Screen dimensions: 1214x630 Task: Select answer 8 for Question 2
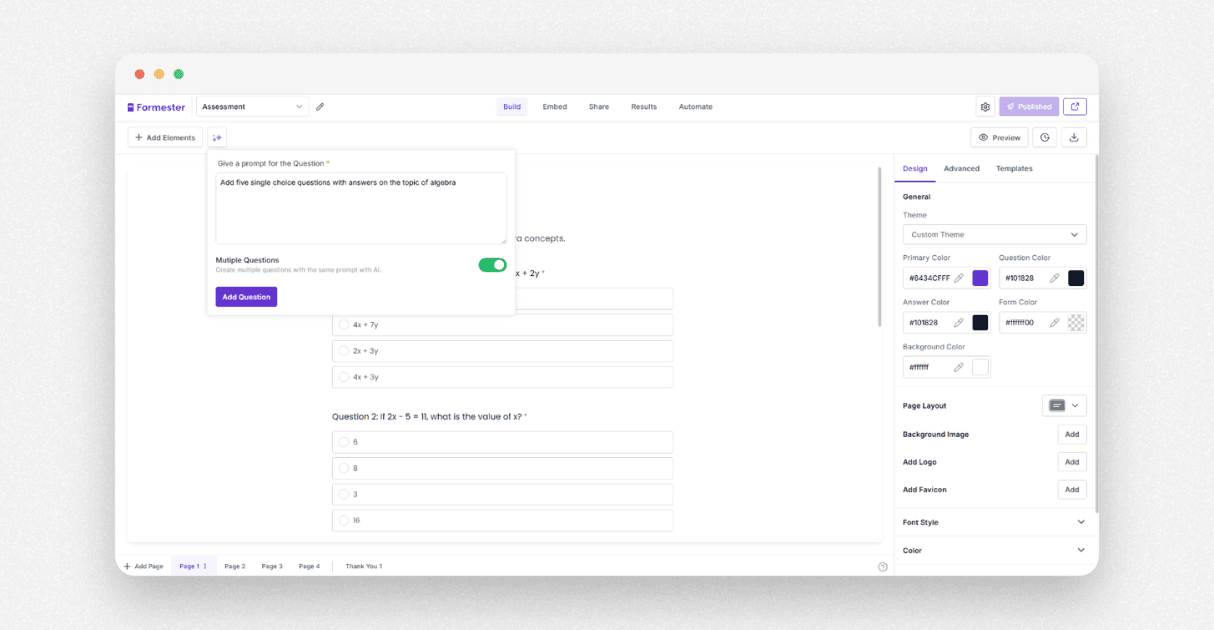500,468
